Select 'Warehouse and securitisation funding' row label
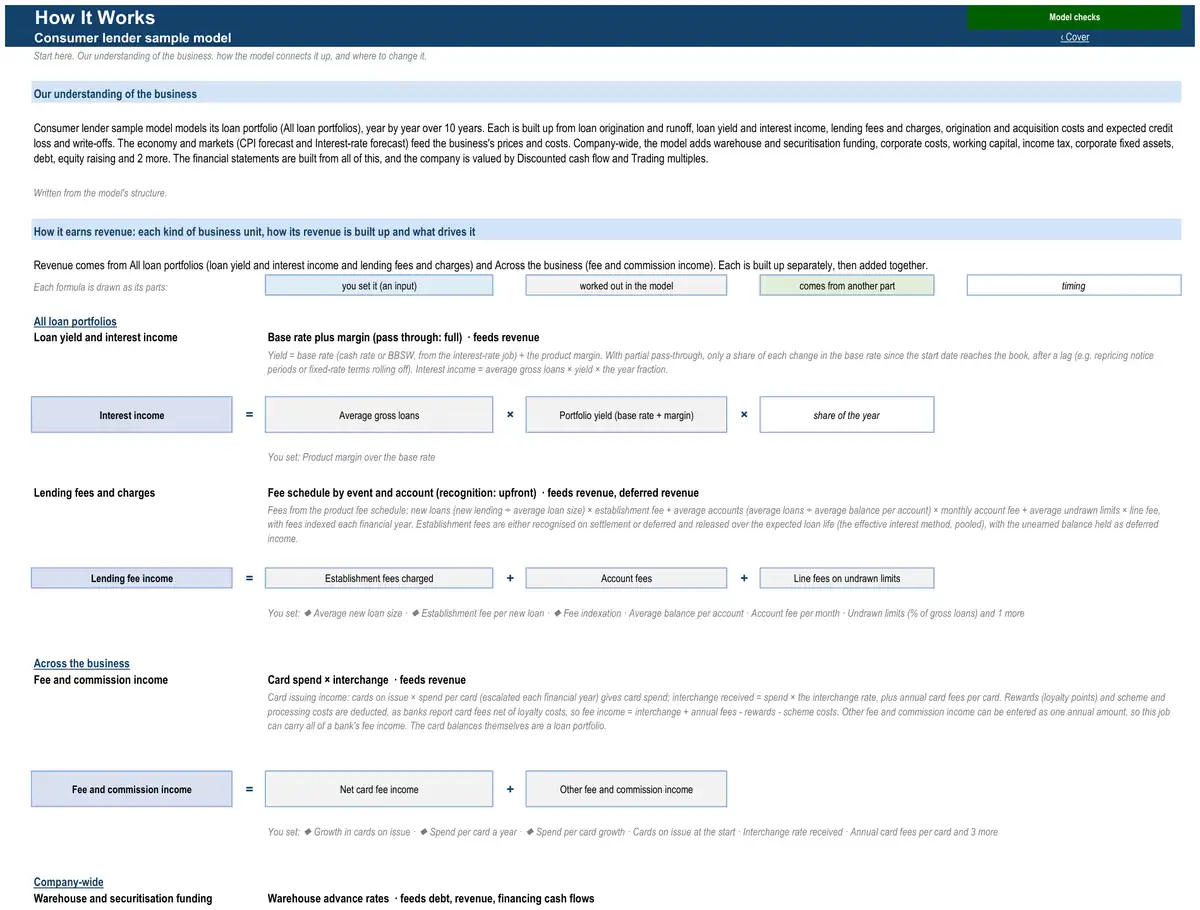Viewport: 1200px width, 910px height. click(123, 899)
